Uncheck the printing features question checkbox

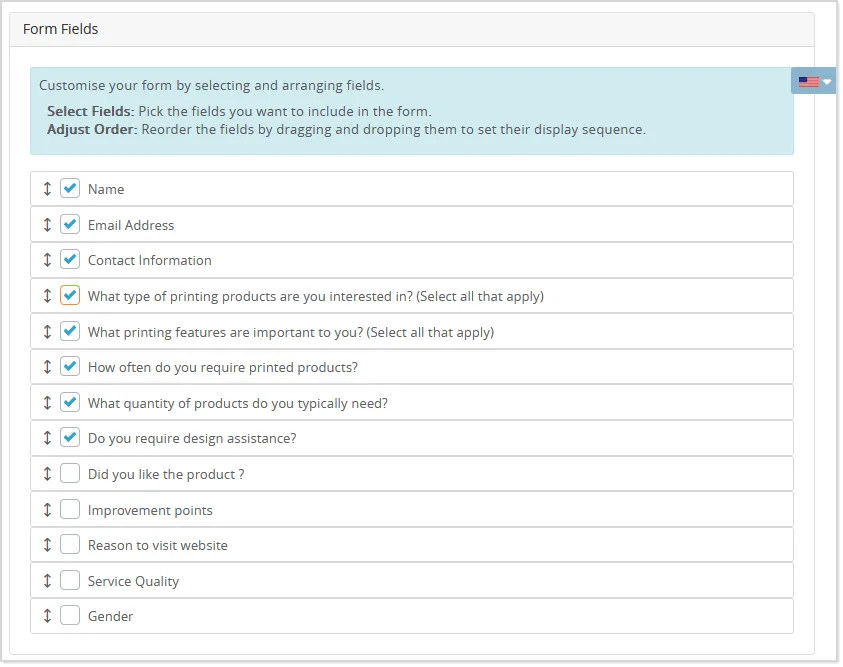pyautogui.click(x=70, y=331)
